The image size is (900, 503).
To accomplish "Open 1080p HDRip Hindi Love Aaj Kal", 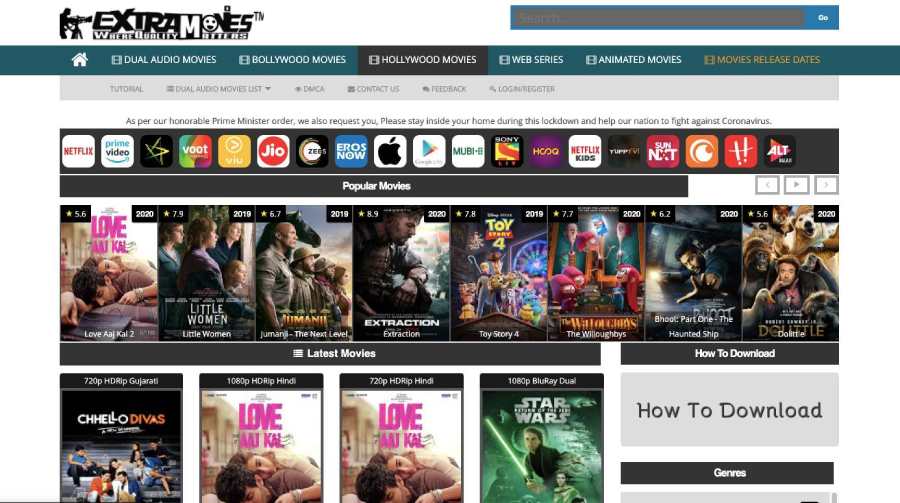I will pyautogui.click(x=261, y=439).
